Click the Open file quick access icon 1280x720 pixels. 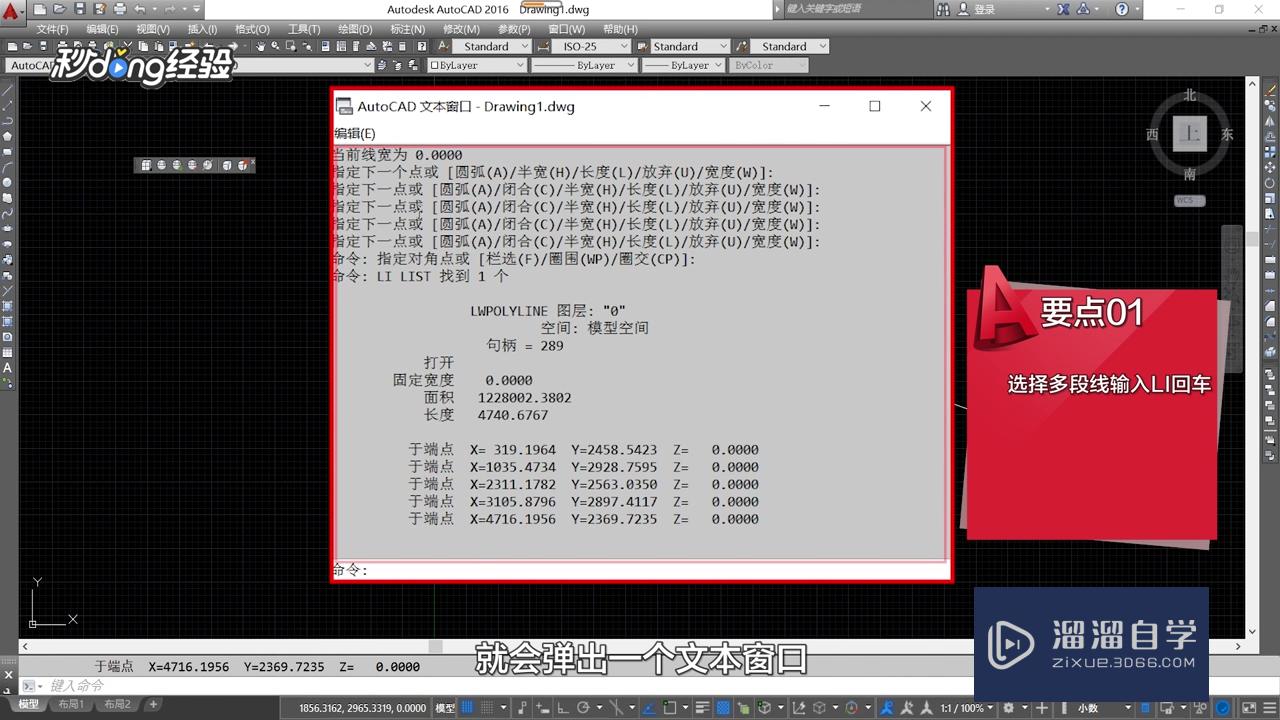click(59, 9)
